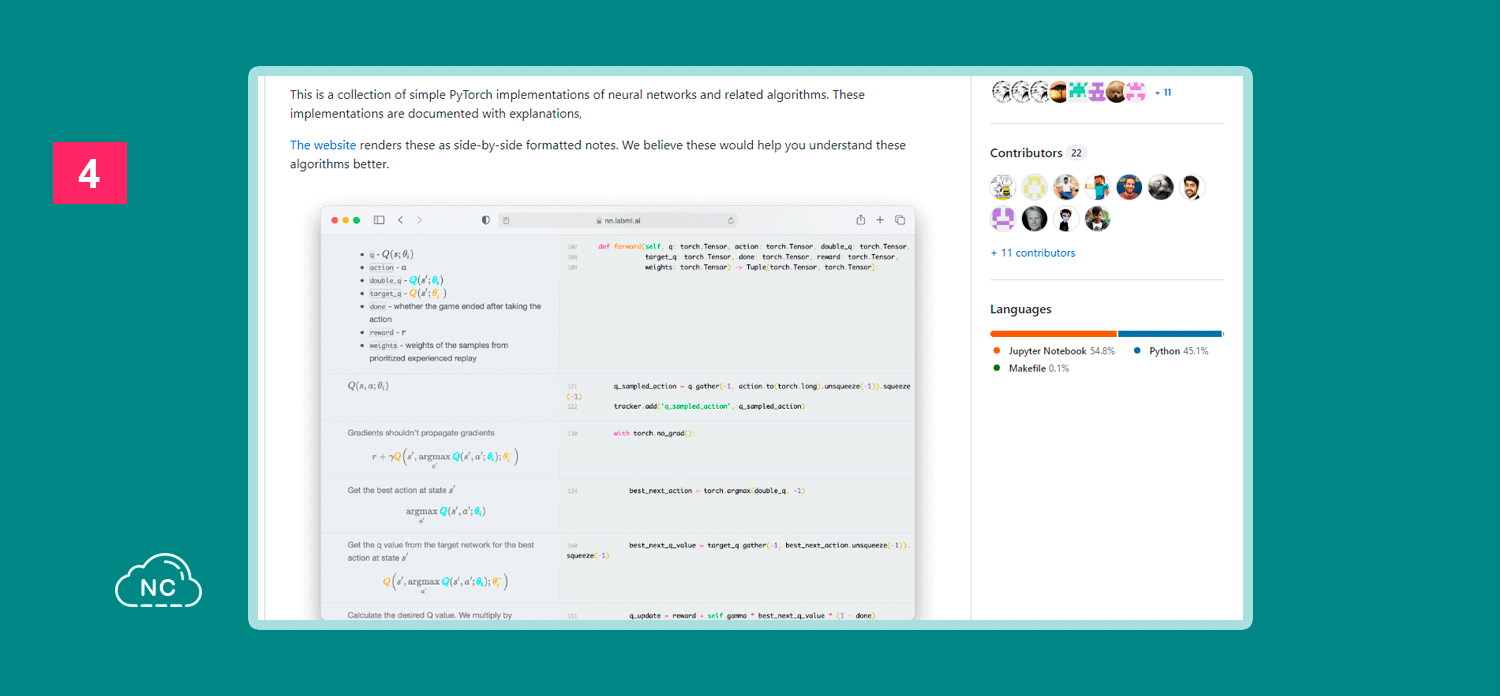Open the README preview screenshot of nn.labml.ai
This screenshot has width=1500, height=696.
click(618, 412)
